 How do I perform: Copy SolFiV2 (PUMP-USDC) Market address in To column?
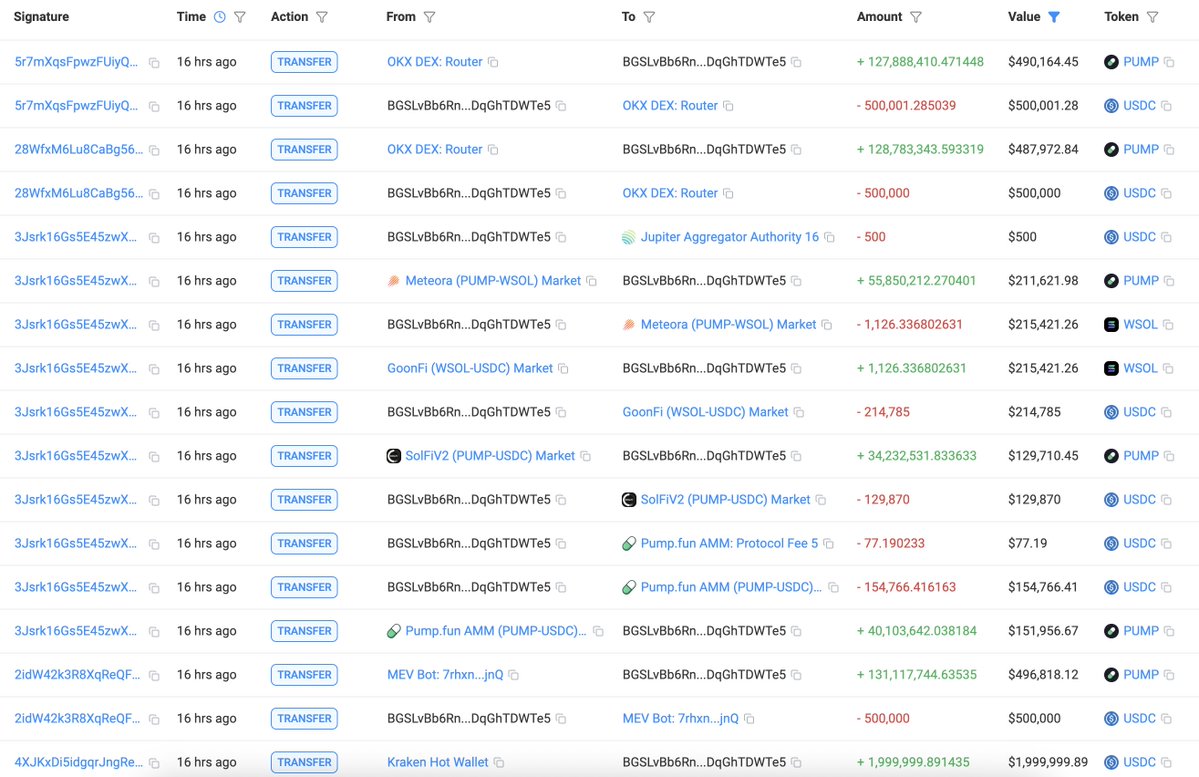[821, 500]
